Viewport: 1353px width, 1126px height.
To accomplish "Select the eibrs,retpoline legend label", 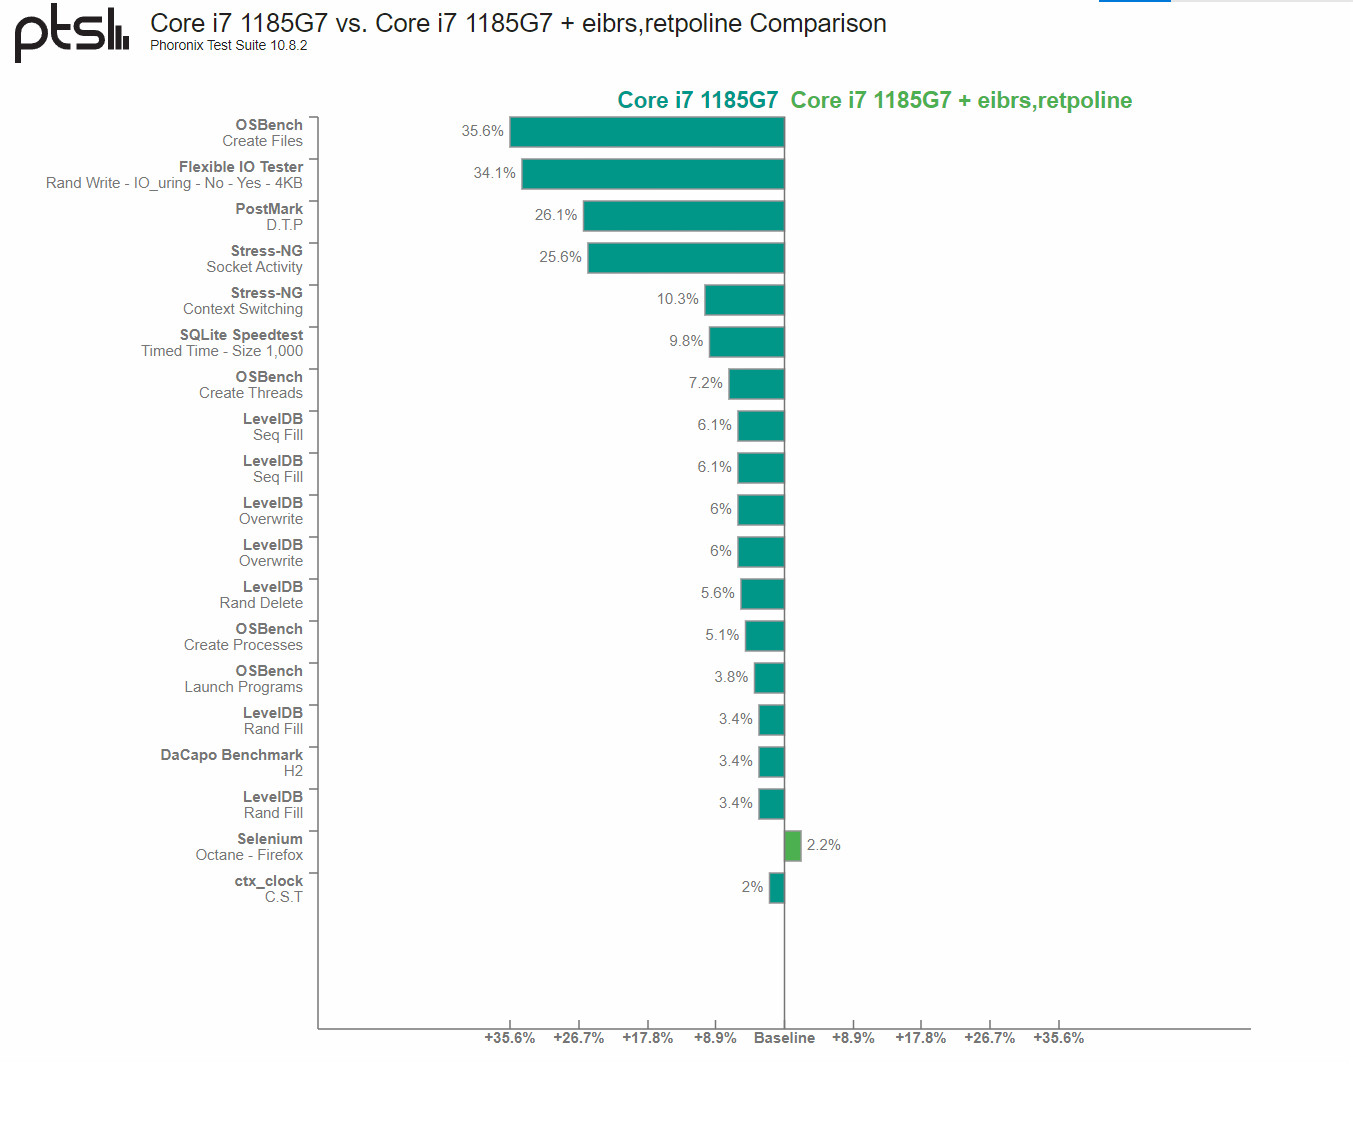I will [960, 100].
